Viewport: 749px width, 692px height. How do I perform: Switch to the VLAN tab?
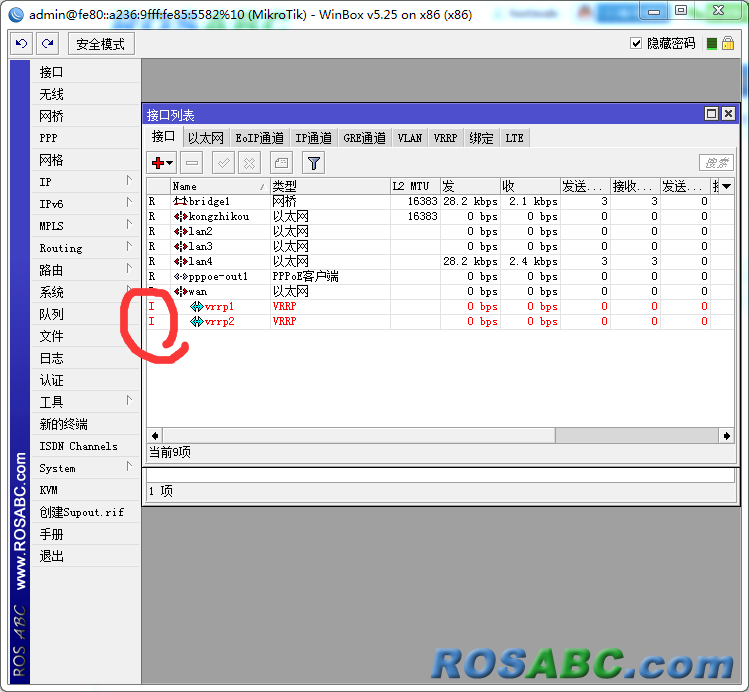410,138
